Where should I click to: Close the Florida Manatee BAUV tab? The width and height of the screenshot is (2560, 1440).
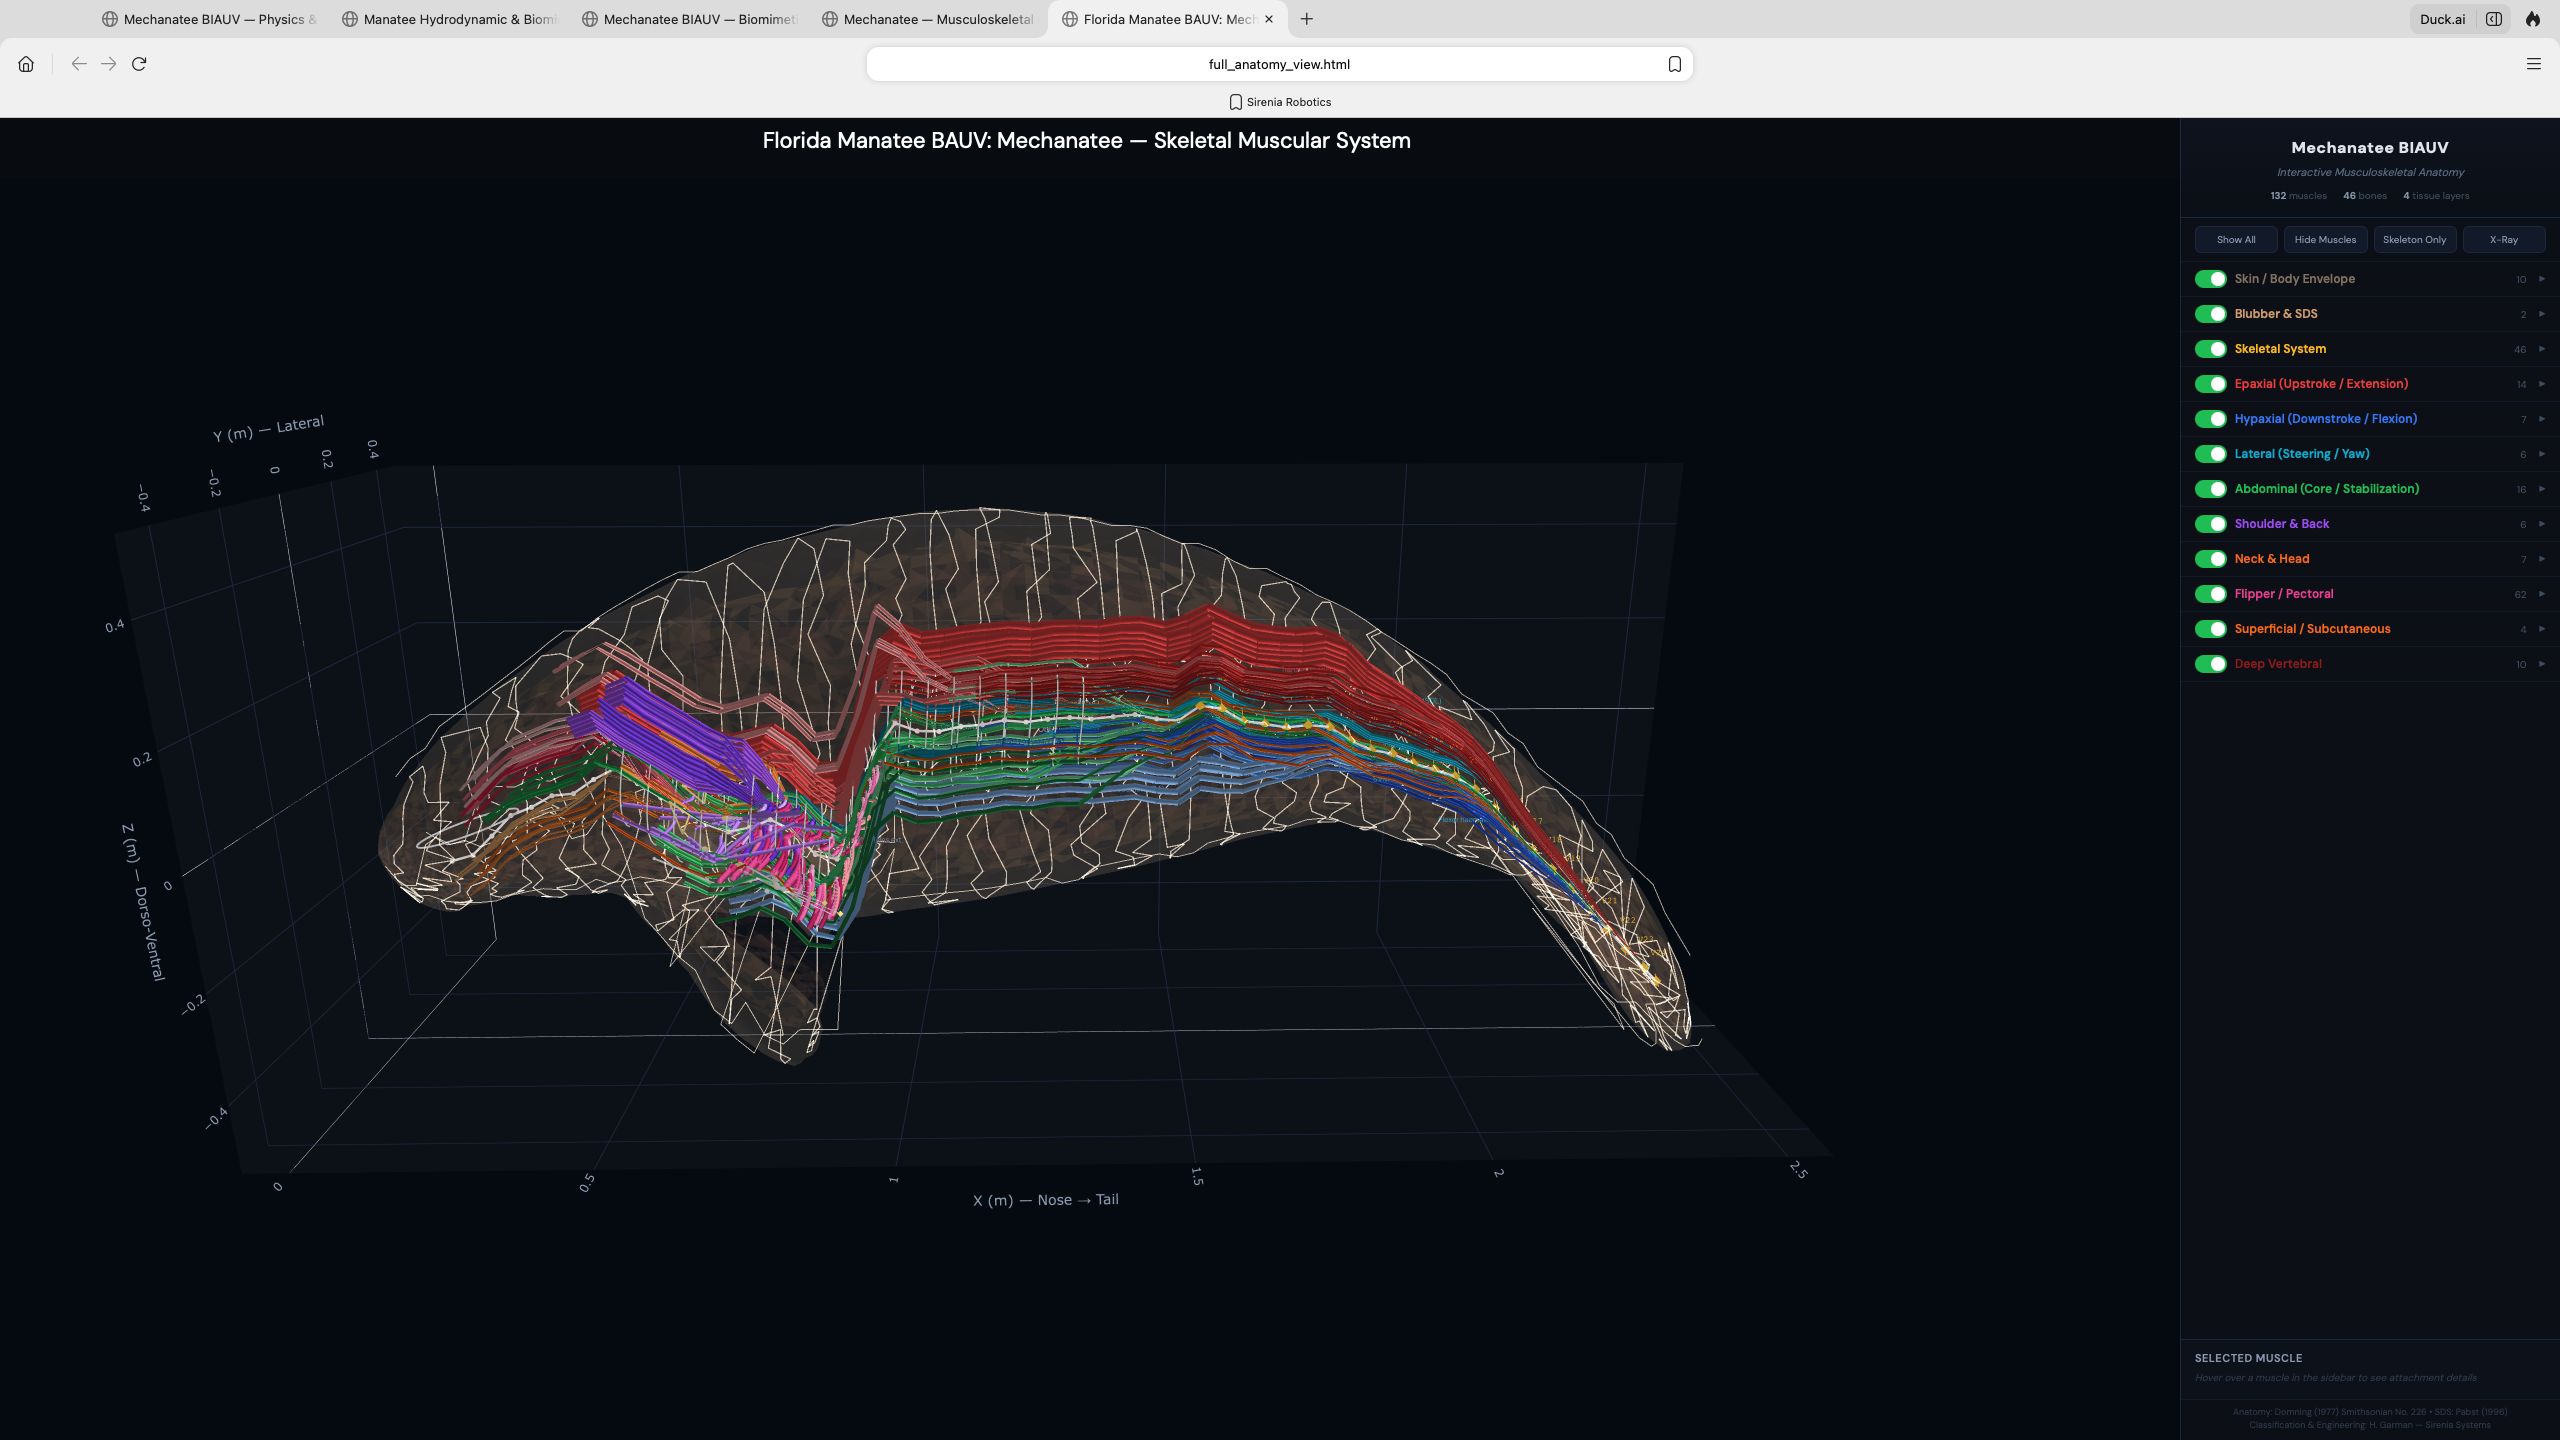pos(1269,19)
